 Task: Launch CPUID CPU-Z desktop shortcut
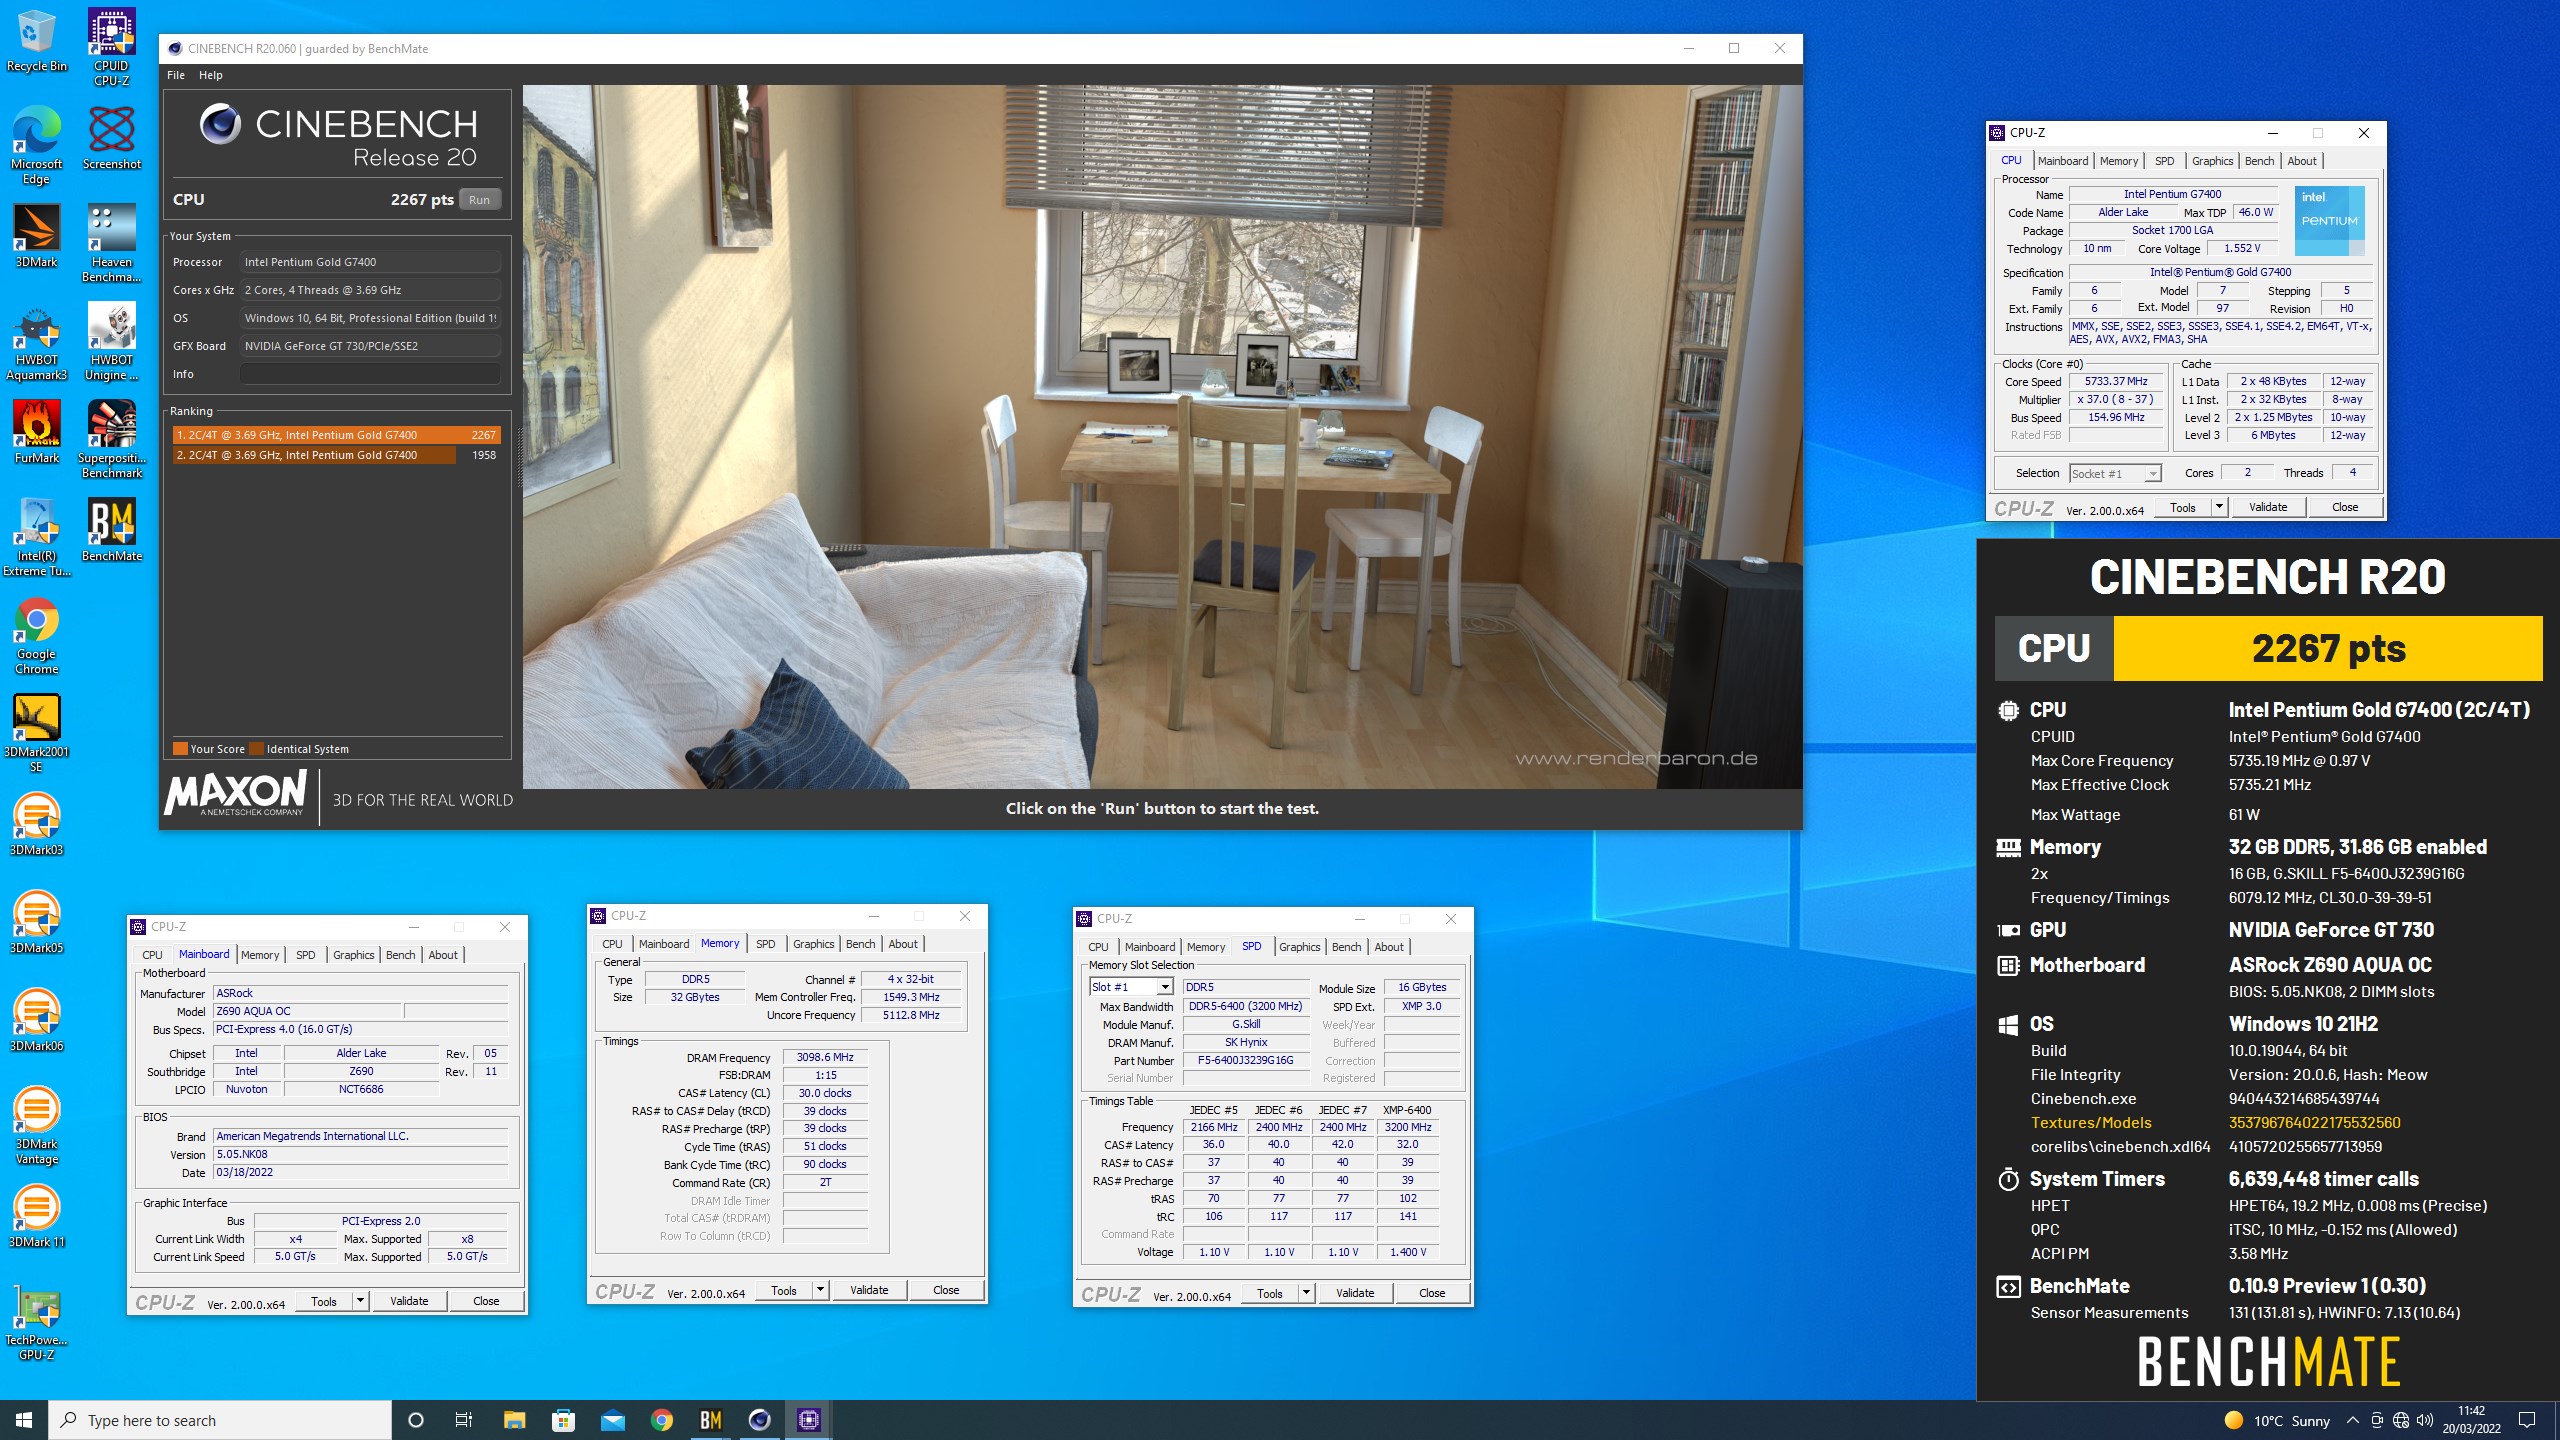(111, 47)
